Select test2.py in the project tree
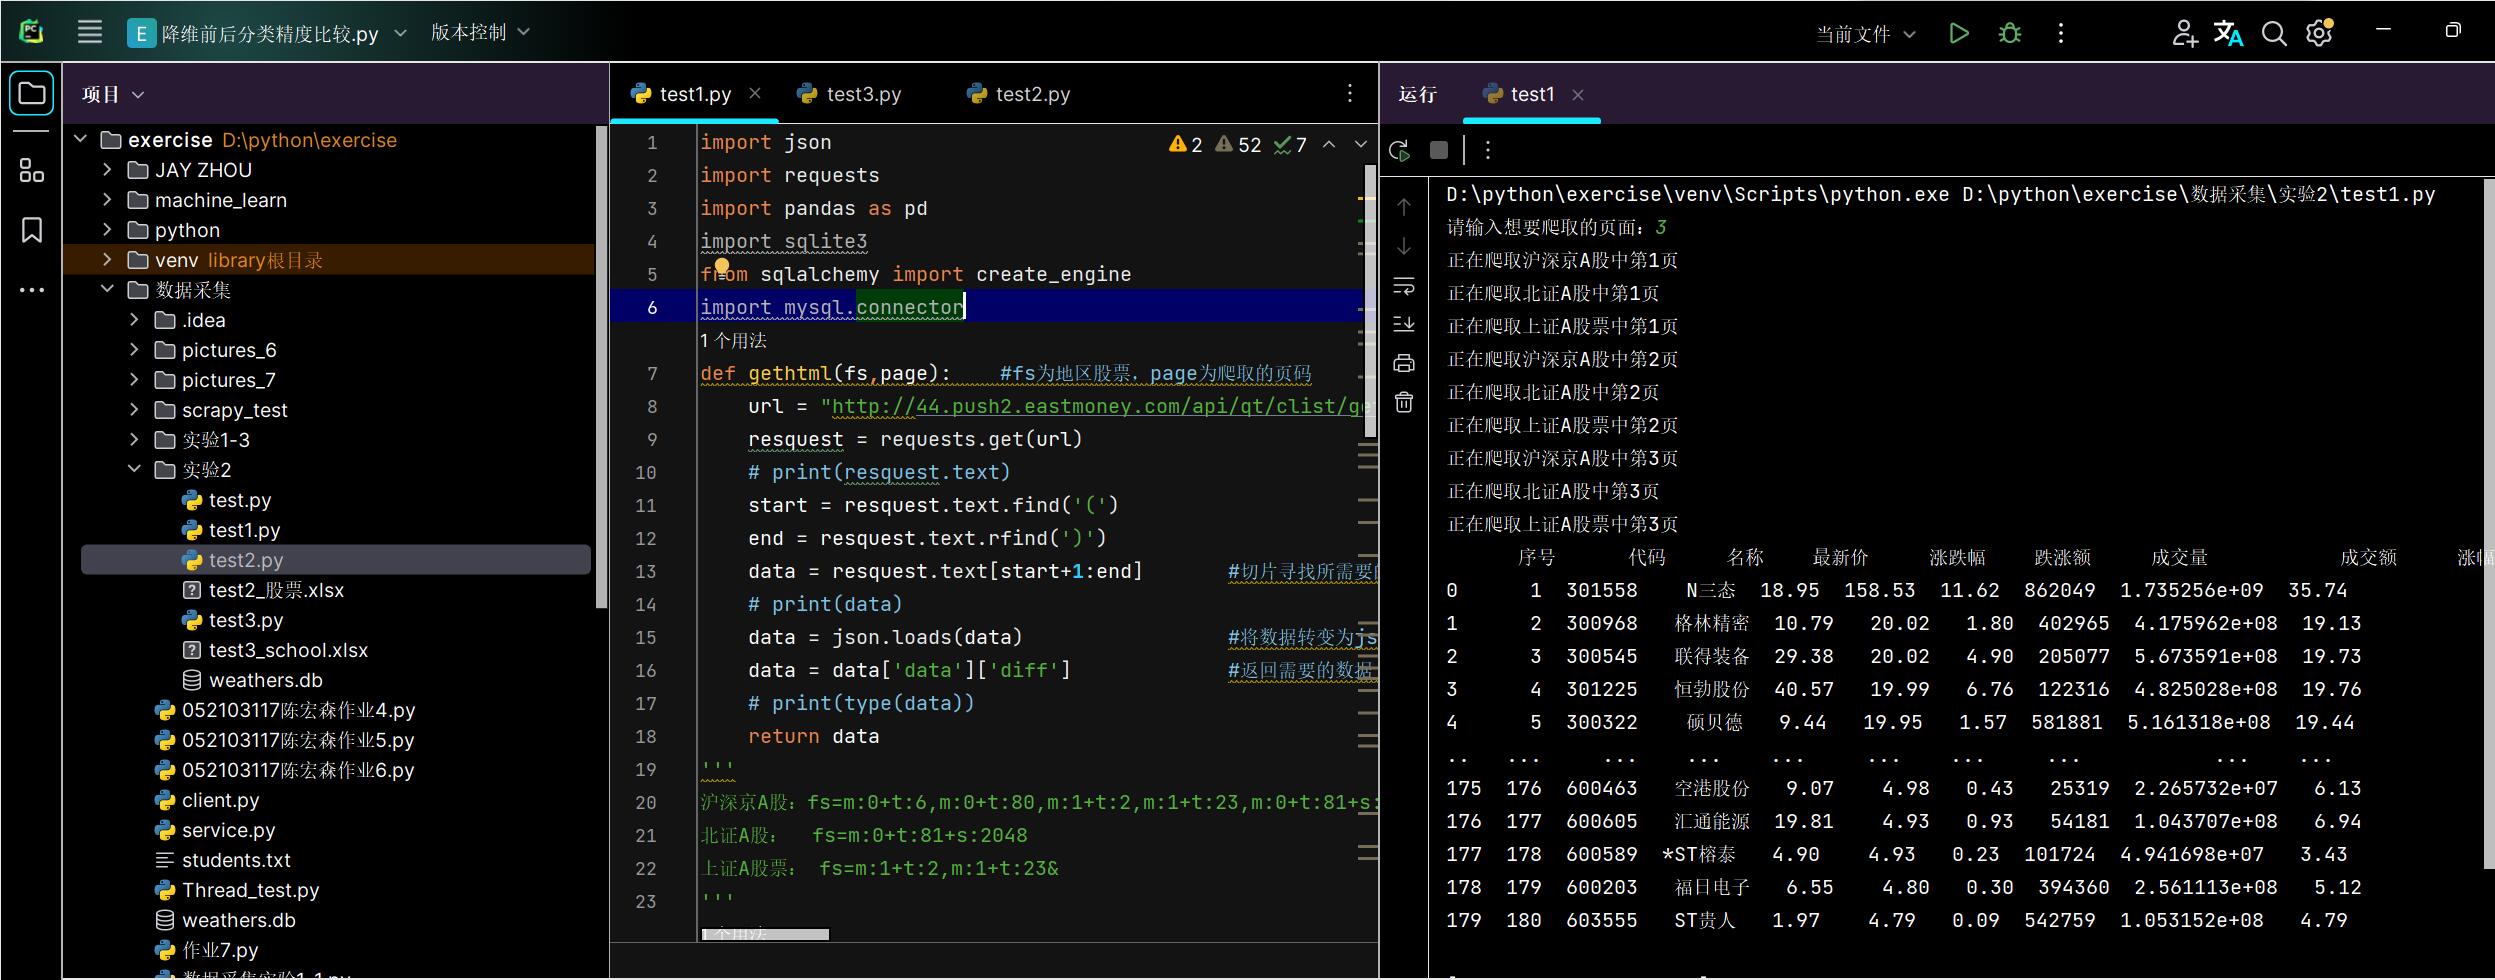This screenshot has height=980, width=2495. click(x=336, y=560)
